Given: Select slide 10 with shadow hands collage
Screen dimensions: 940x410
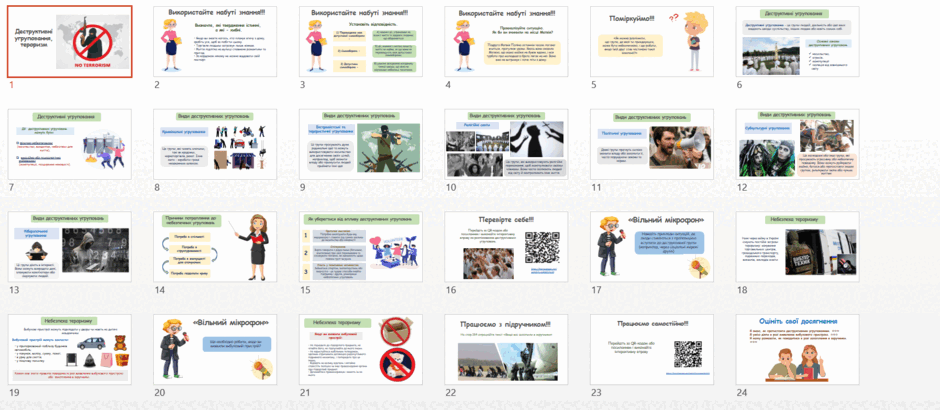Looking at the screenshot, I should pos(506,144).
